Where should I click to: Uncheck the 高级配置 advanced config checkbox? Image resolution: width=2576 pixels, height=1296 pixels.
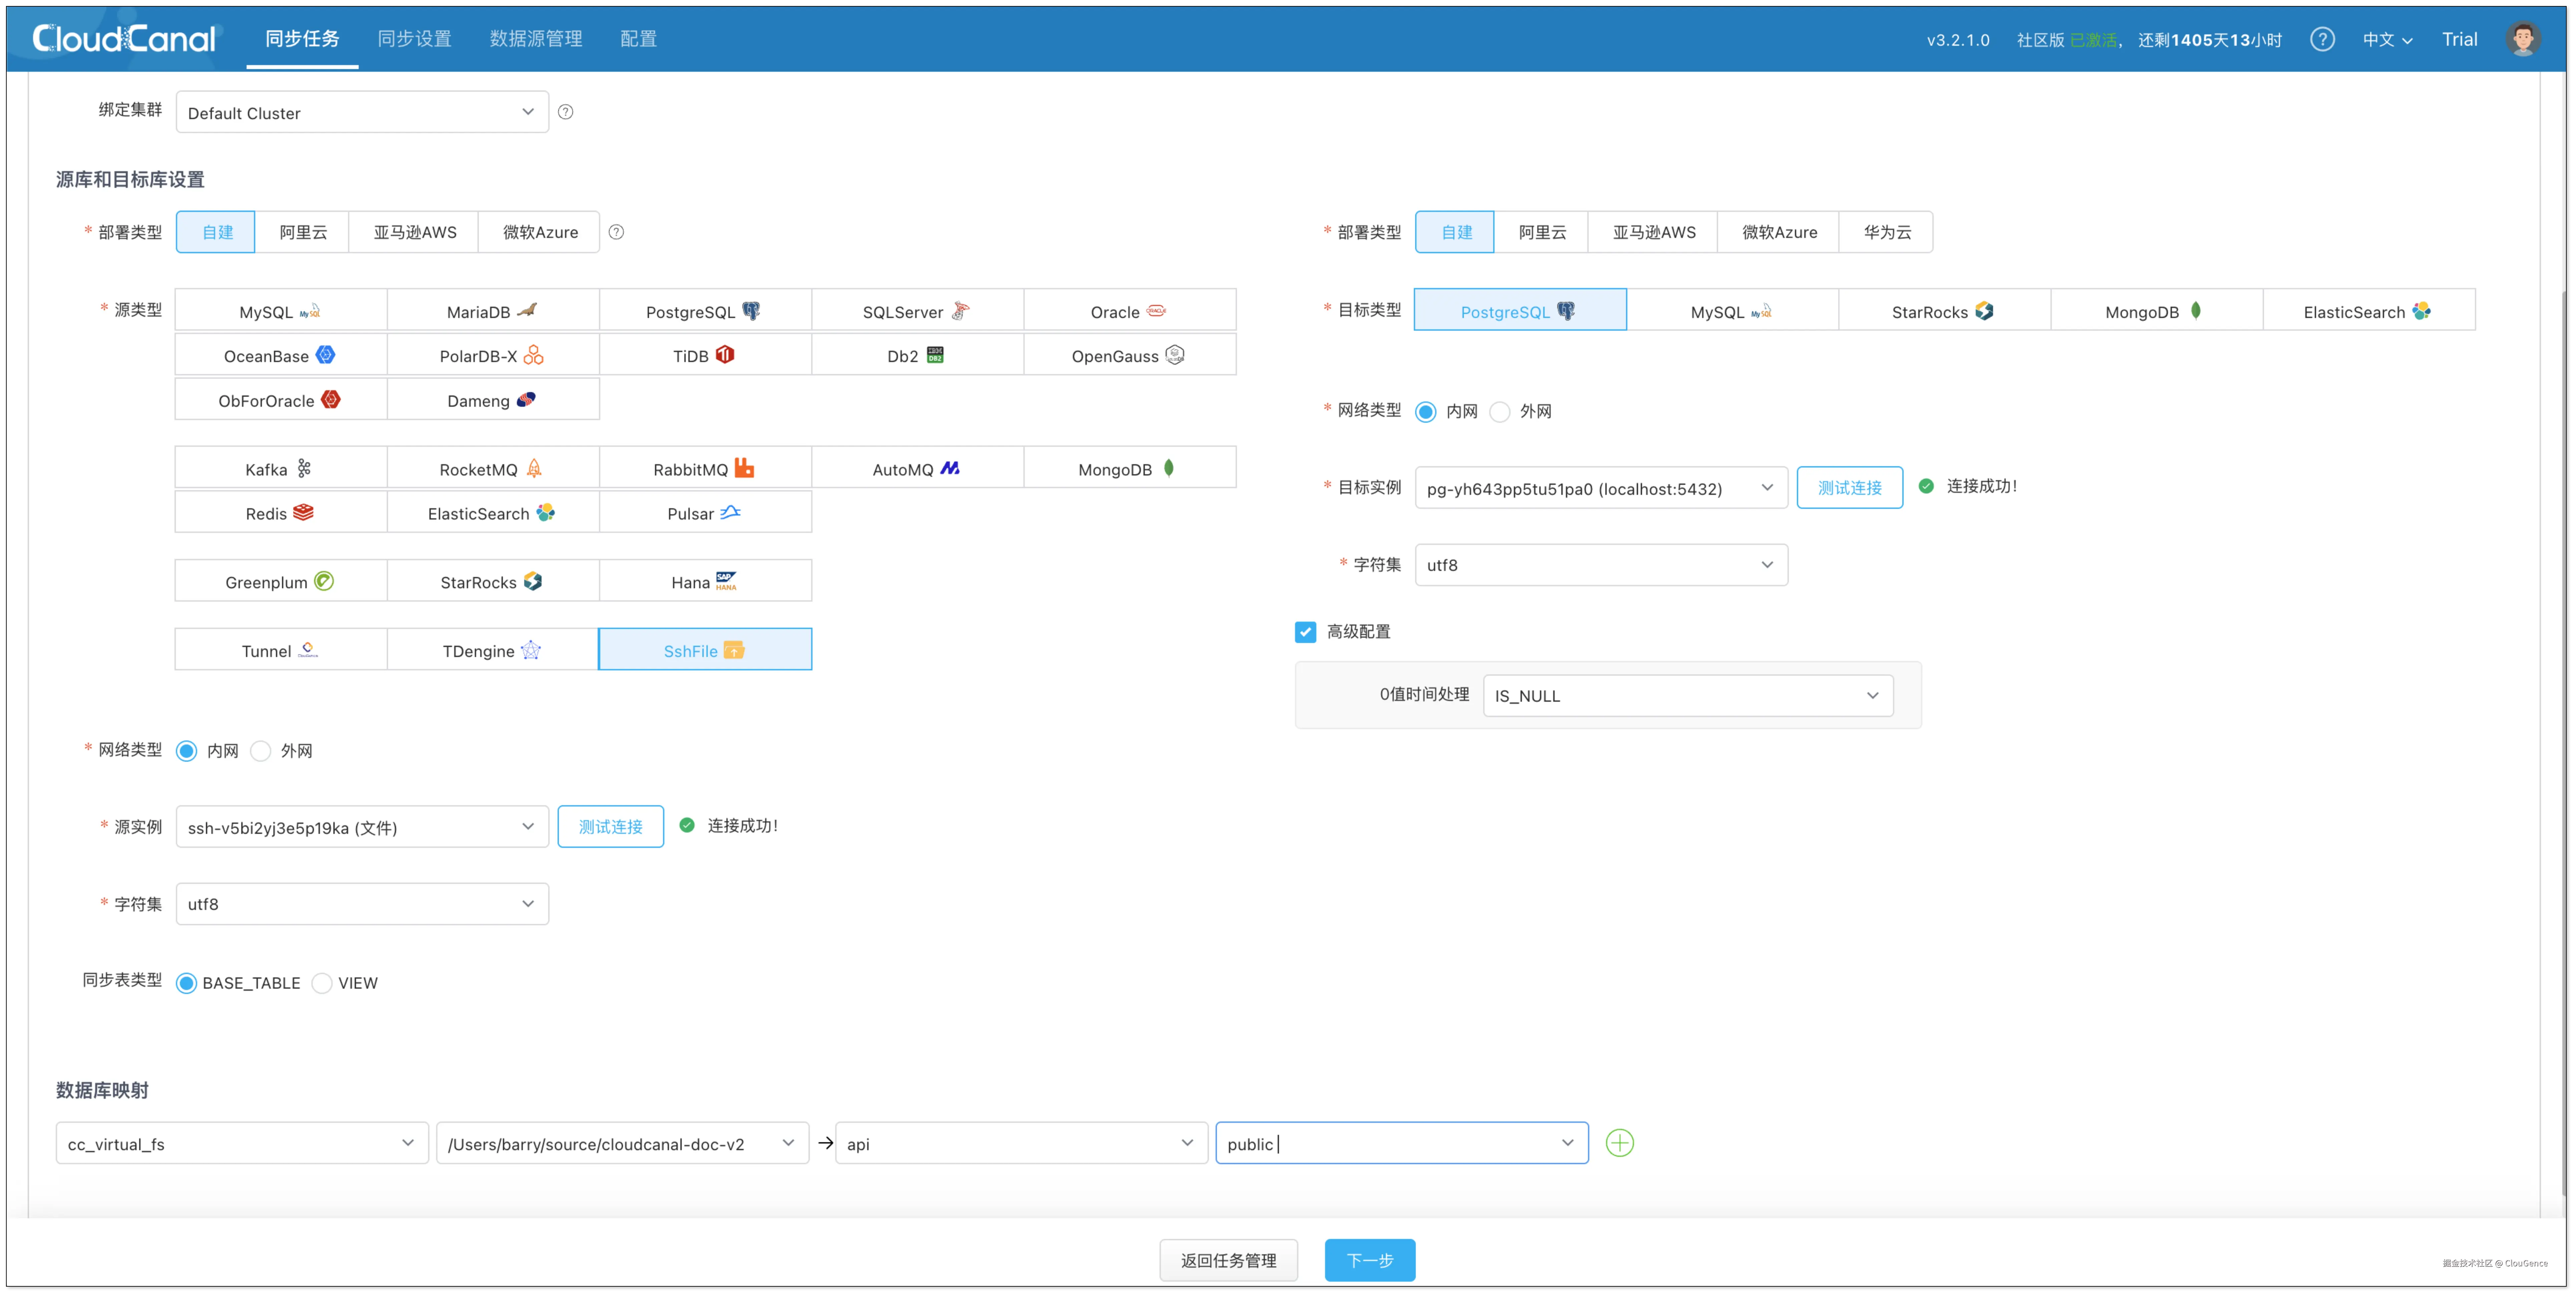[1305, 632]
